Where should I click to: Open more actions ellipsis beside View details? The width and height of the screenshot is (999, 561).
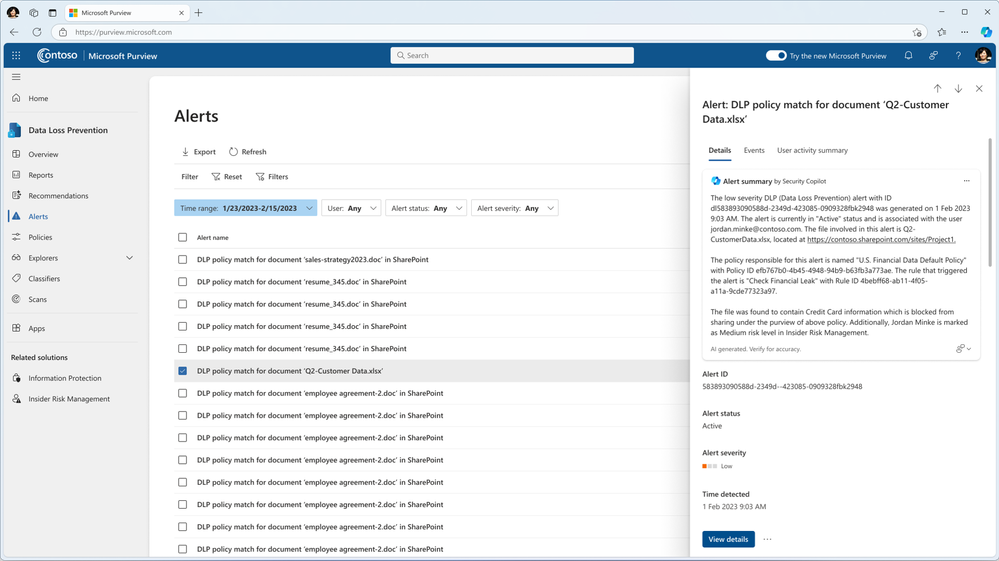768,539
